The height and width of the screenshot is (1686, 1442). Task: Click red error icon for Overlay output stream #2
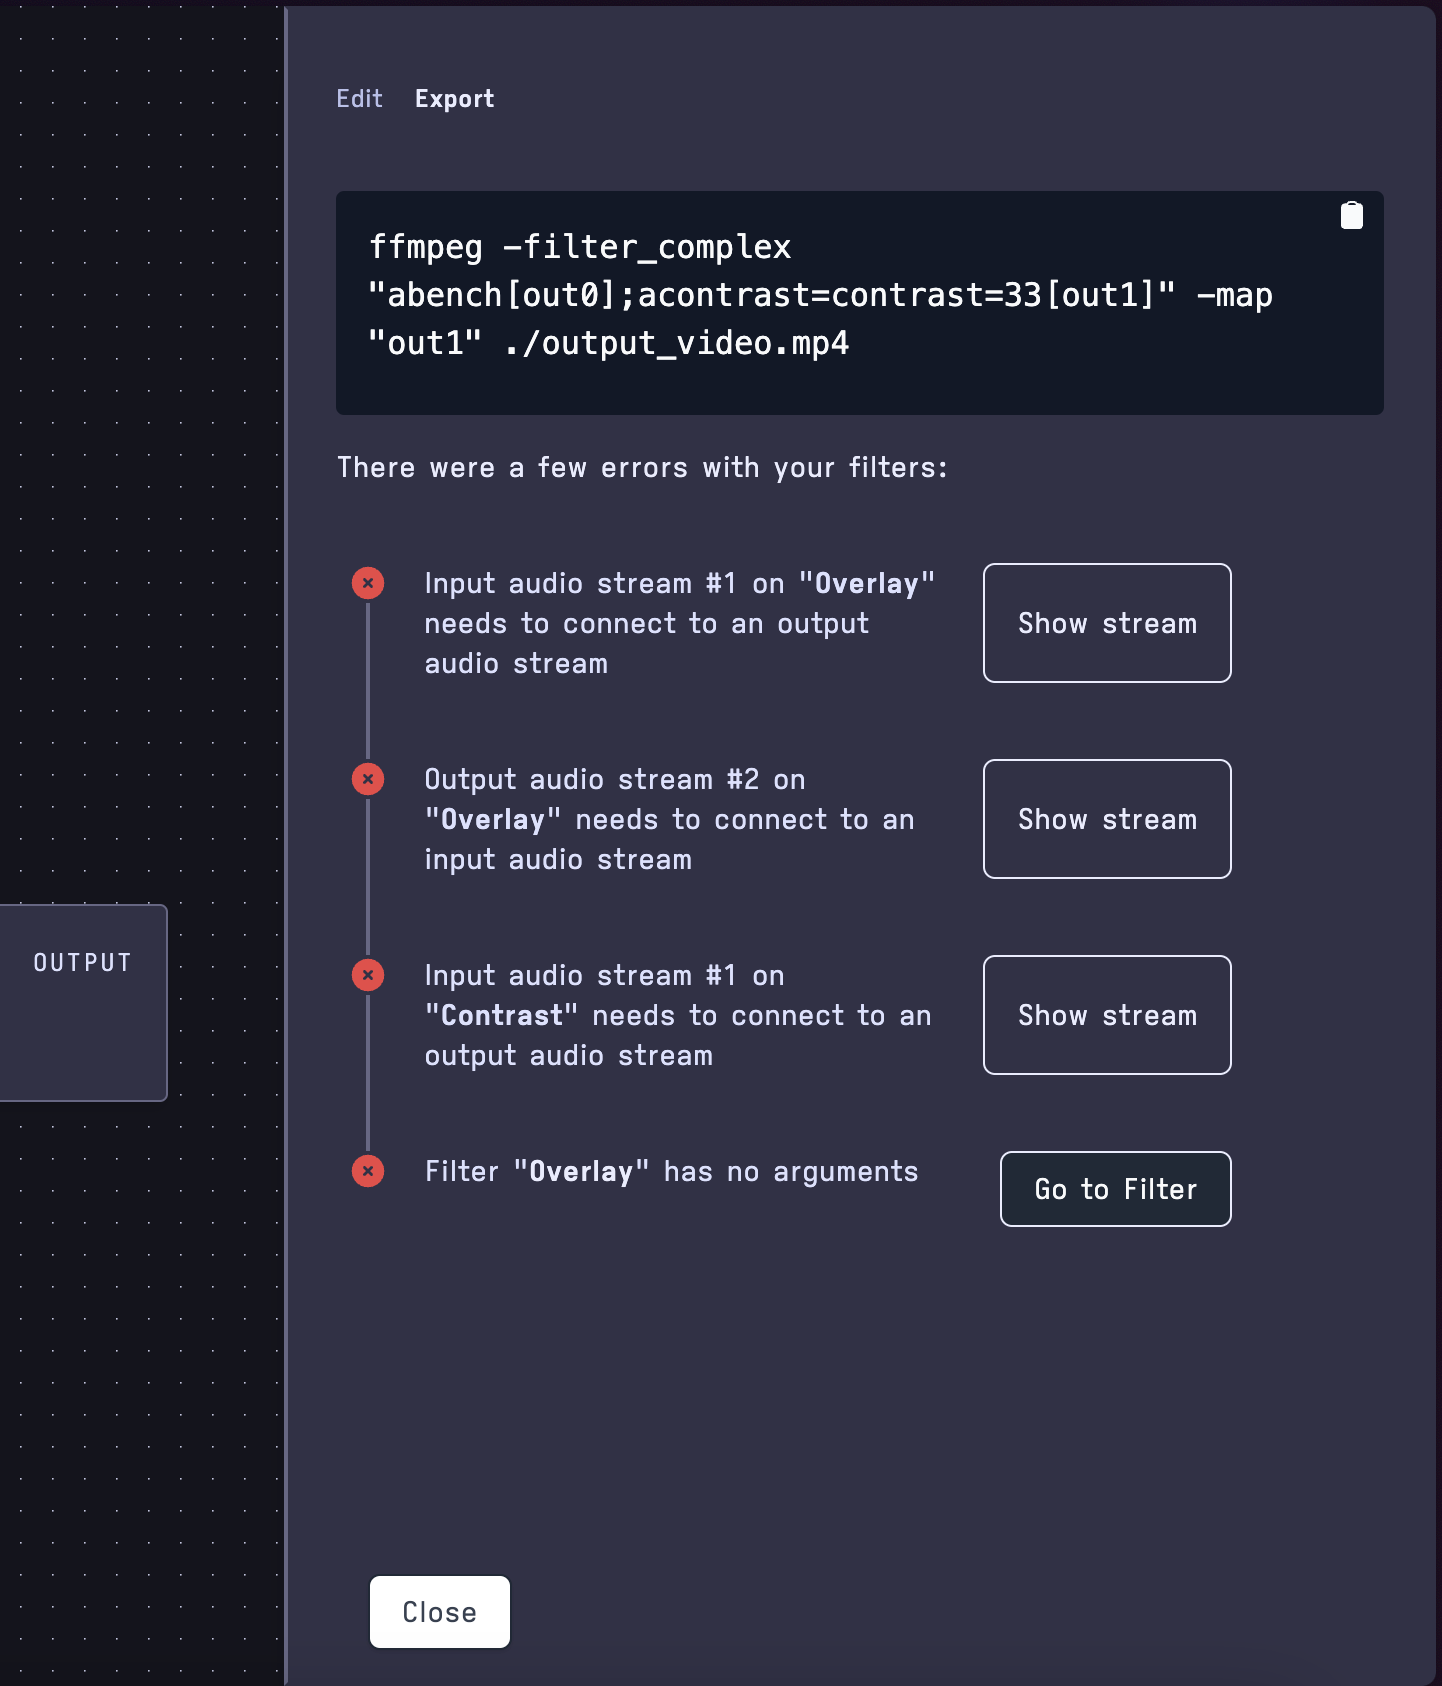tap(368, 779)
